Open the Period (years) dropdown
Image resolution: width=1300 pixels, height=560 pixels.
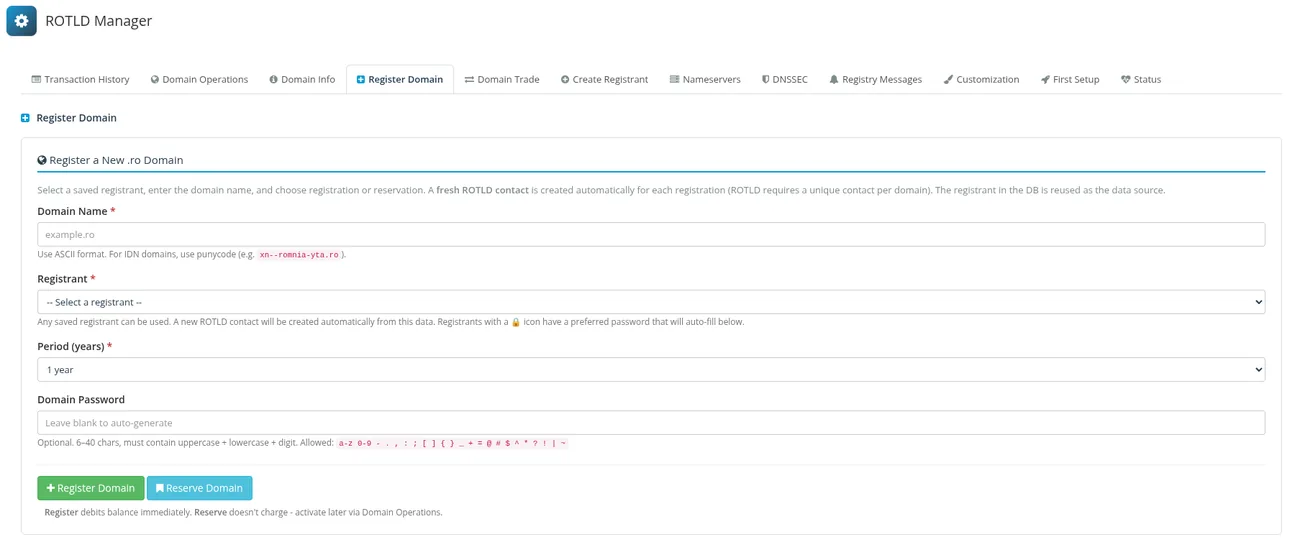[x=651, y=370]
